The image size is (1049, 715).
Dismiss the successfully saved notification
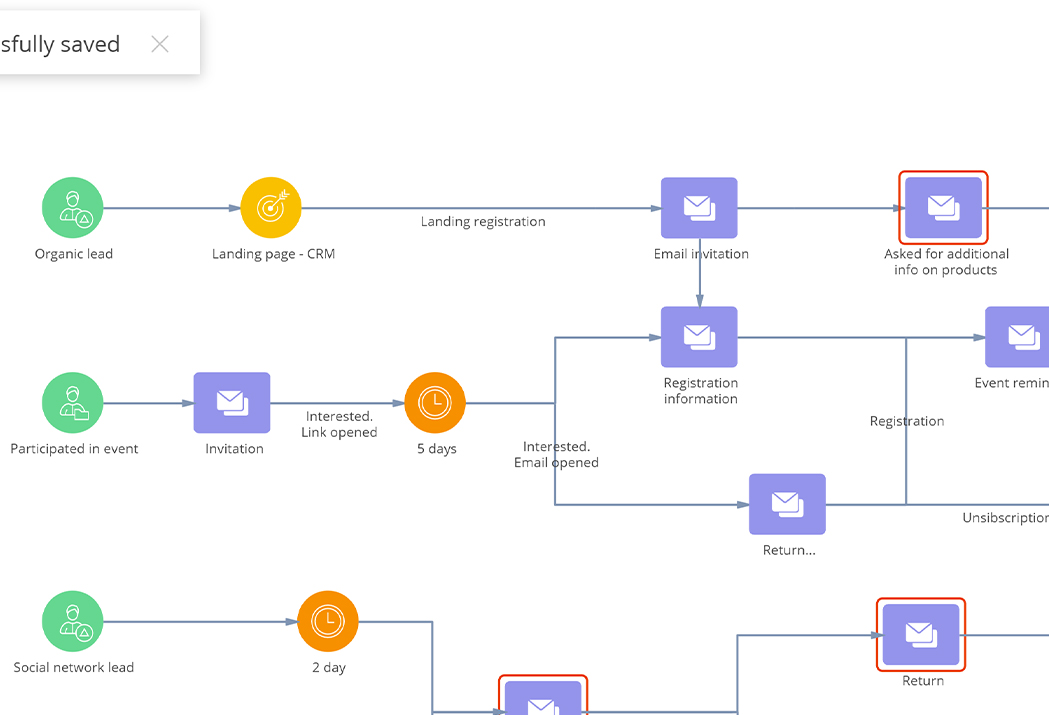pyautogui.click(x=160, y=44)
